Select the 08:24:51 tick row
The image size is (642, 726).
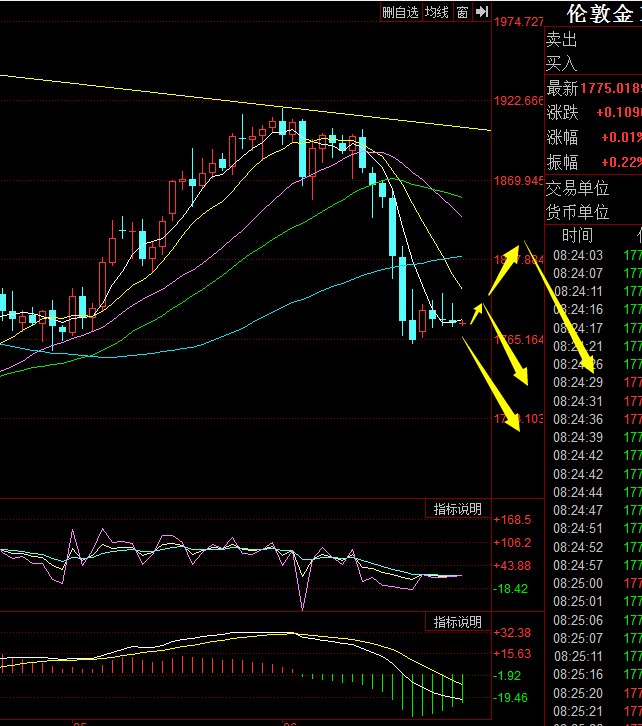tap(594, 528)
